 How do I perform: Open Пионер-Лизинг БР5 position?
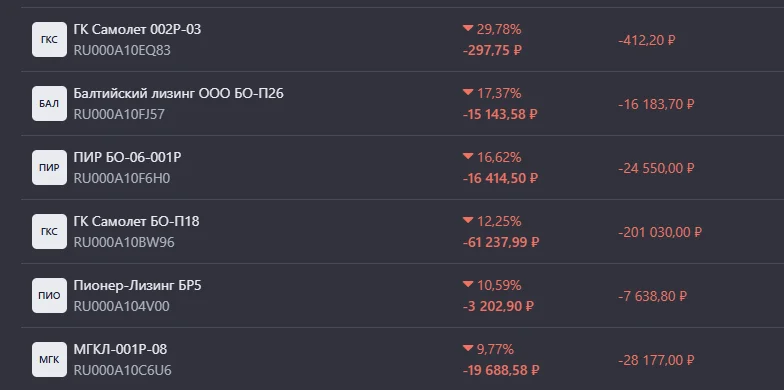coord(138,286)
